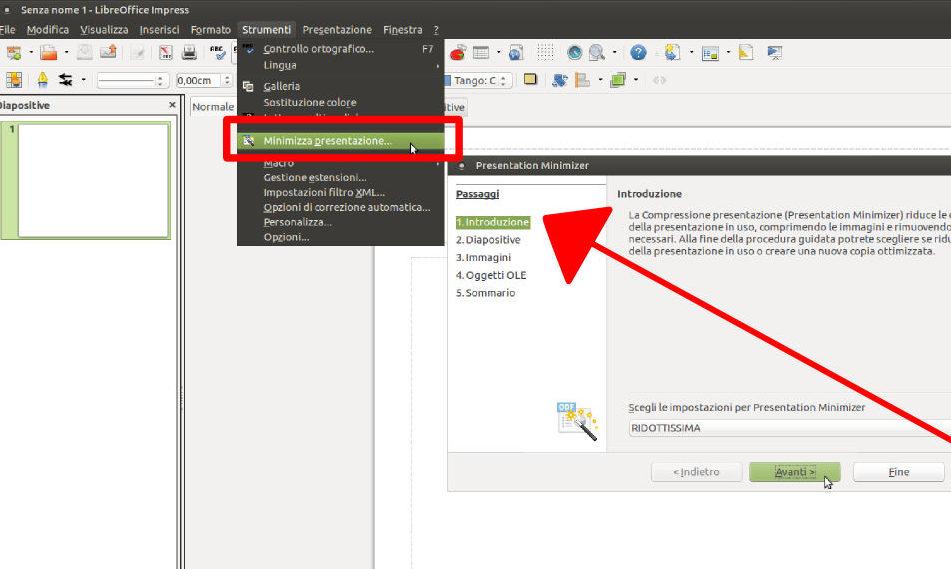The image size is (951, 569).
Task: Click the New presentation icon
Action: (x=13, y=53)
